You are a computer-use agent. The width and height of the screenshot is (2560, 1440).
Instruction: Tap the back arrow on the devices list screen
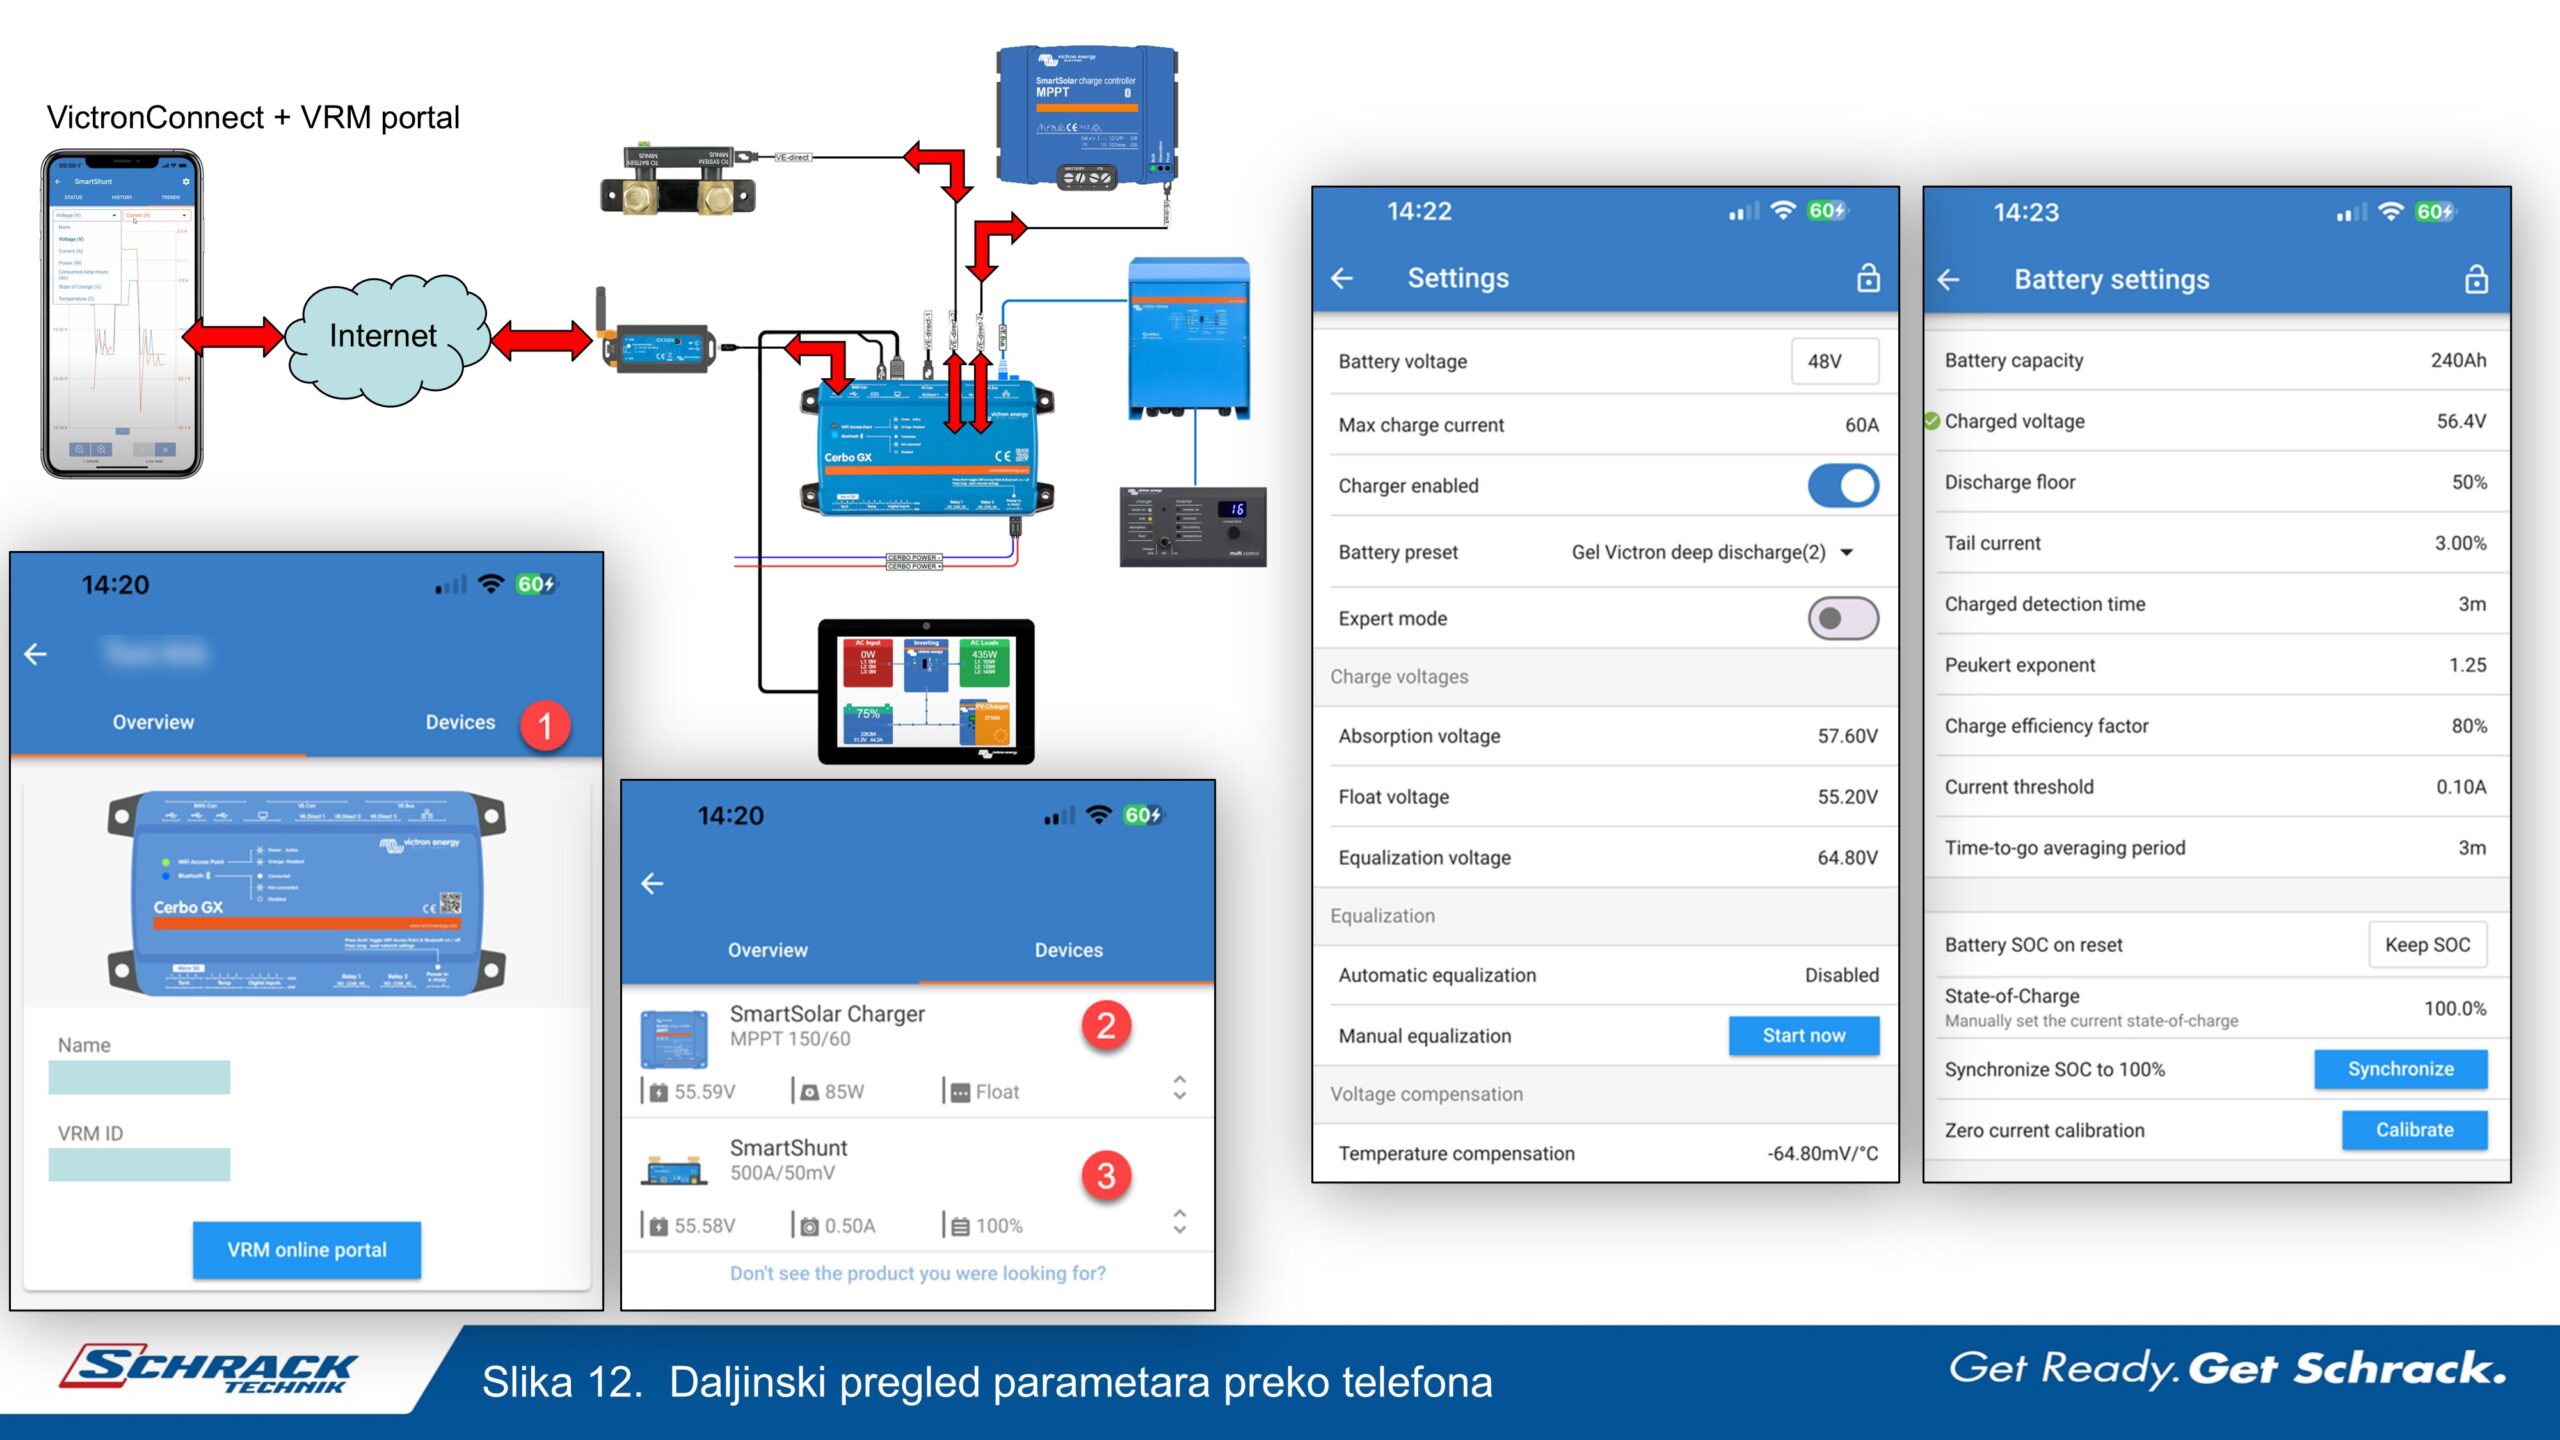[652, 883]
